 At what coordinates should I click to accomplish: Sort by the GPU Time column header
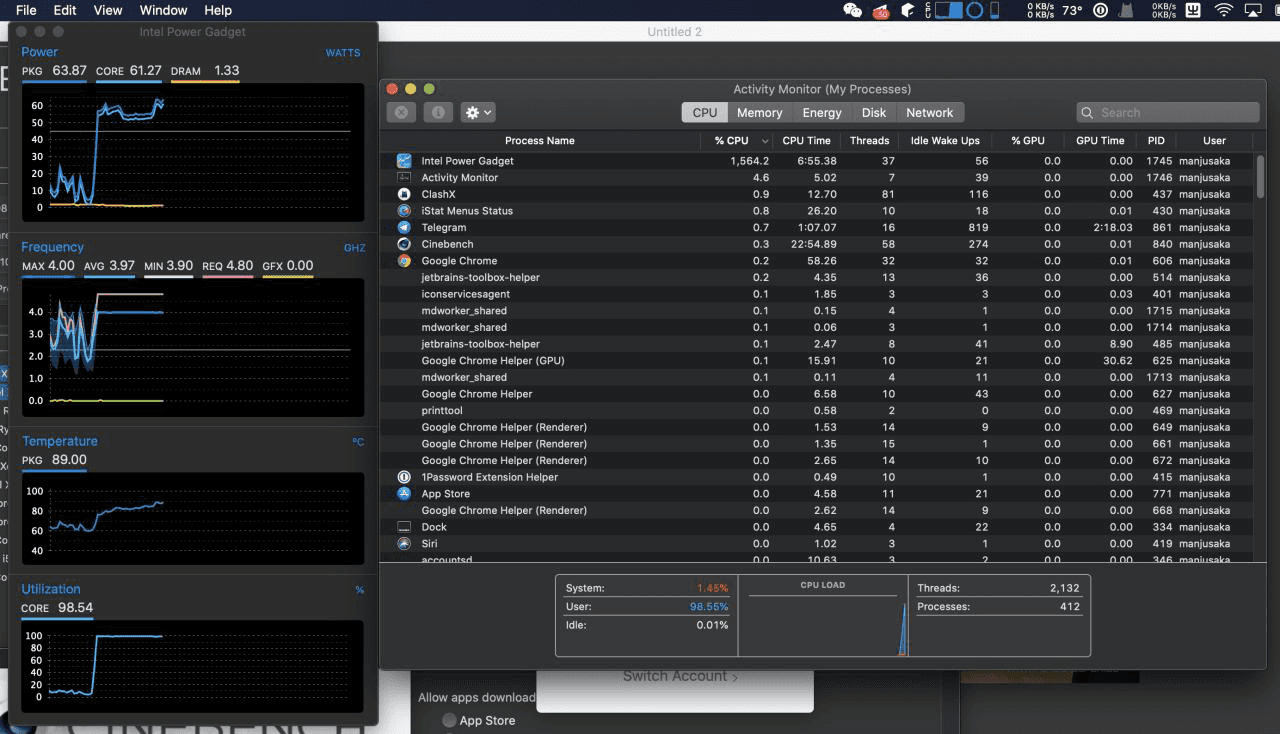pyautogui.click(x=1100, y=141)
